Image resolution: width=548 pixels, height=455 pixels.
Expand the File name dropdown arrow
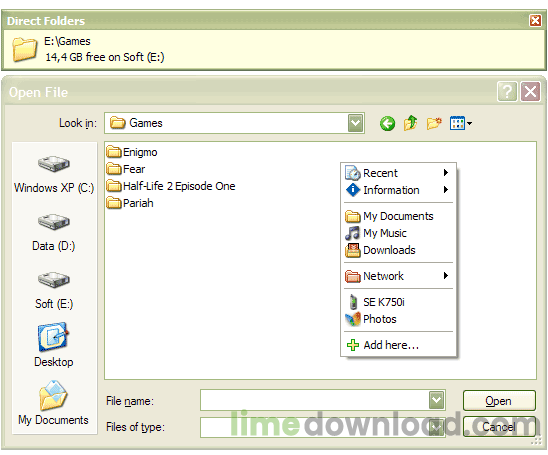pos(436,400)
